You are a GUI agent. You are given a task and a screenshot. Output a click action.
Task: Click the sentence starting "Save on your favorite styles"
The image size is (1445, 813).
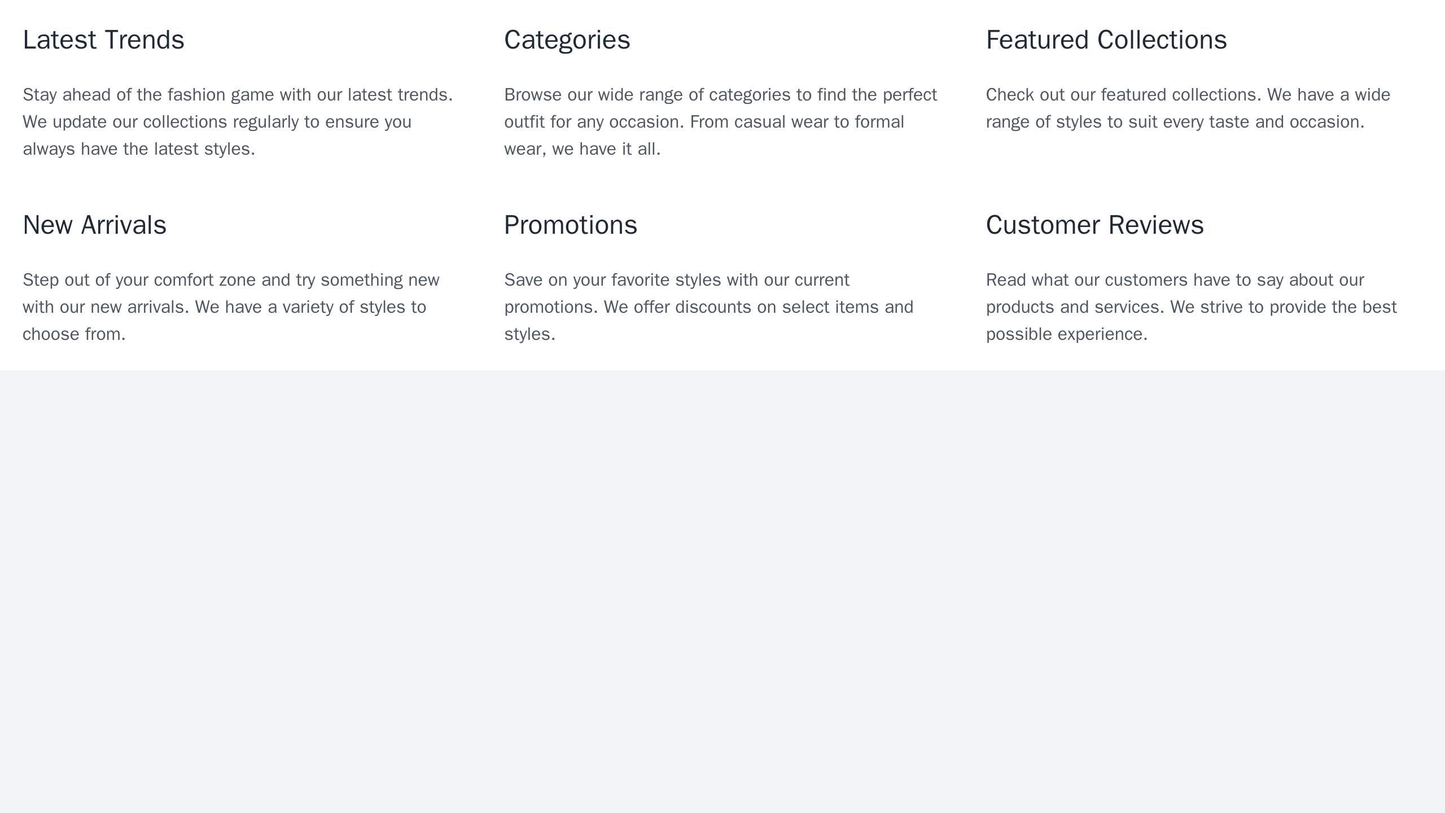click(676, 280)
